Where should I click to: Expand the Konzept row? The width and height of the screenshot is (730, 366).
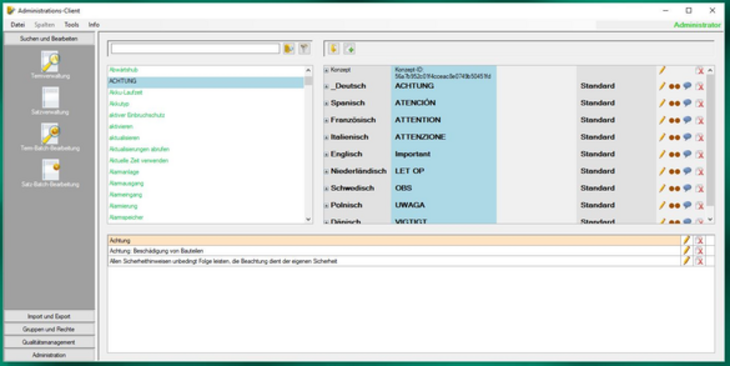(326, 70)
